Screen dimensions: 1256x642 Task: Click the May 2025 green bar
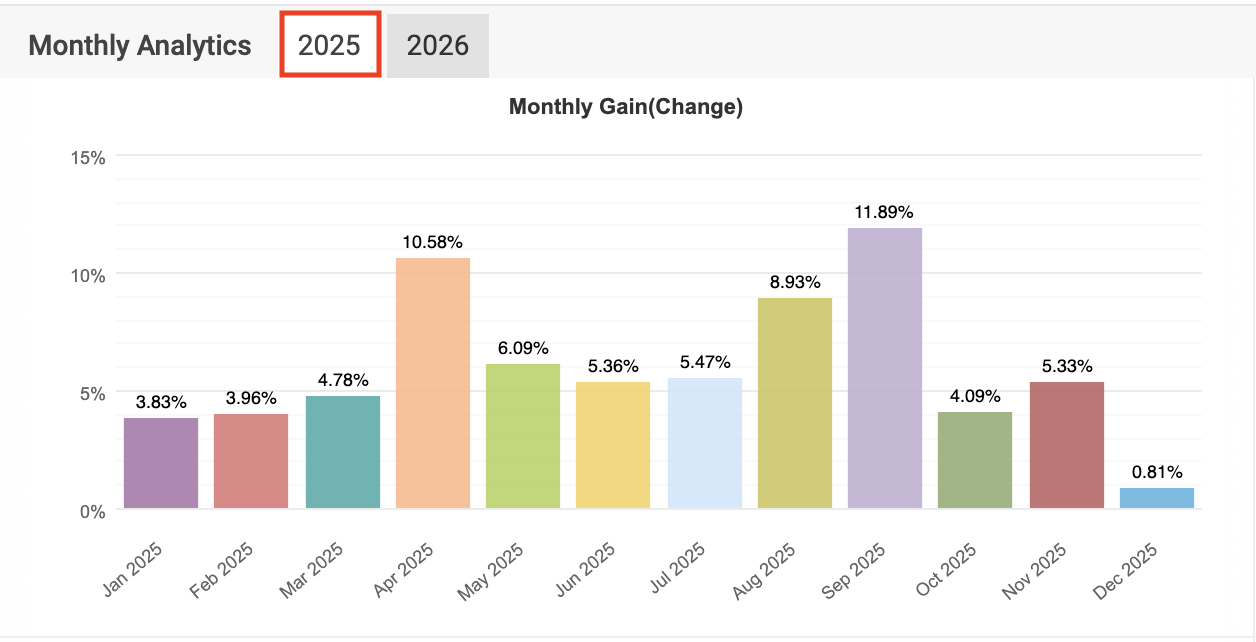point(523,436)
